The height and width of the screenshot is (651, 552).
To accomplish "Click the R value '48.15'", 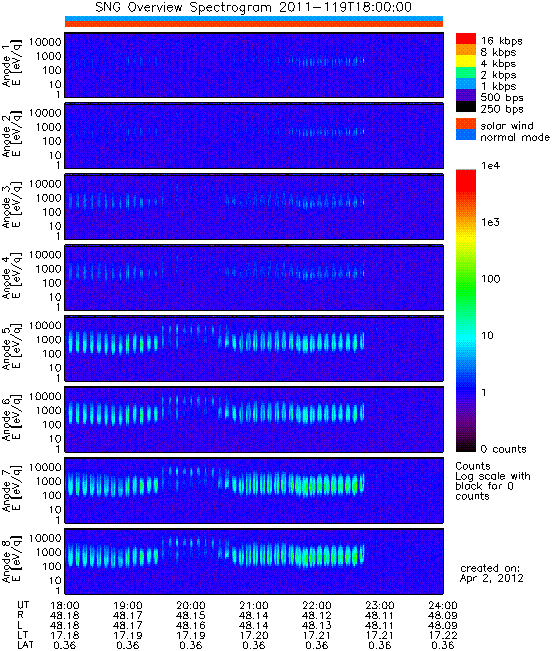I will point(191,616).
